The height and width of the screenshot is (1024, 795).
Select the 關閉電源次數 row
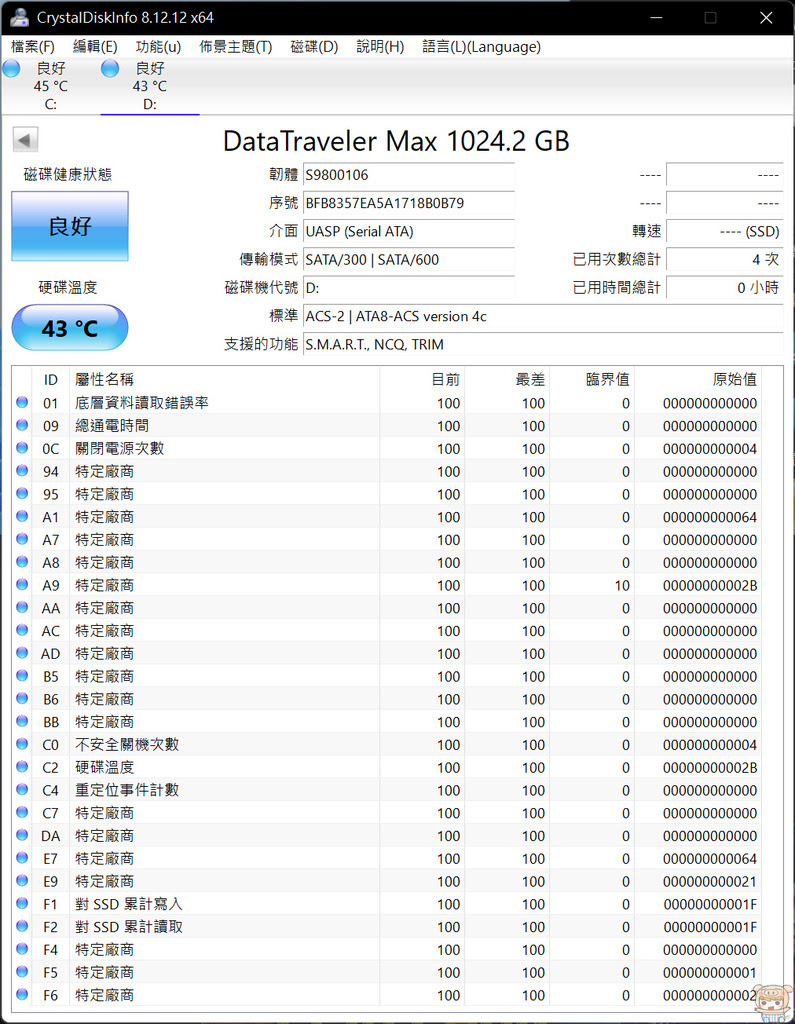coord(387,449)
